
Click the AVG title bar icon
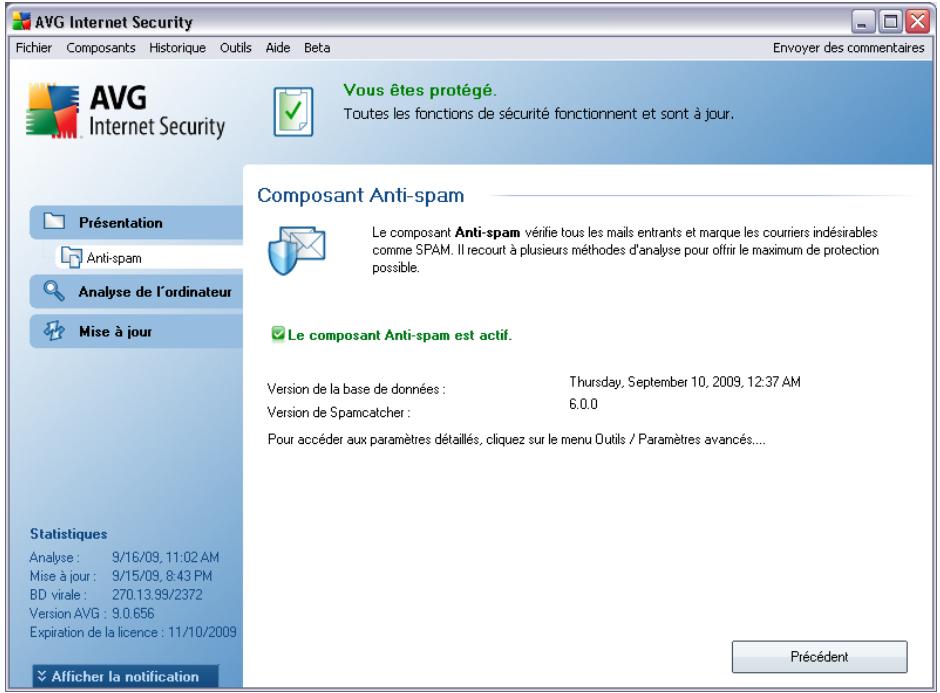pos(21,22)
